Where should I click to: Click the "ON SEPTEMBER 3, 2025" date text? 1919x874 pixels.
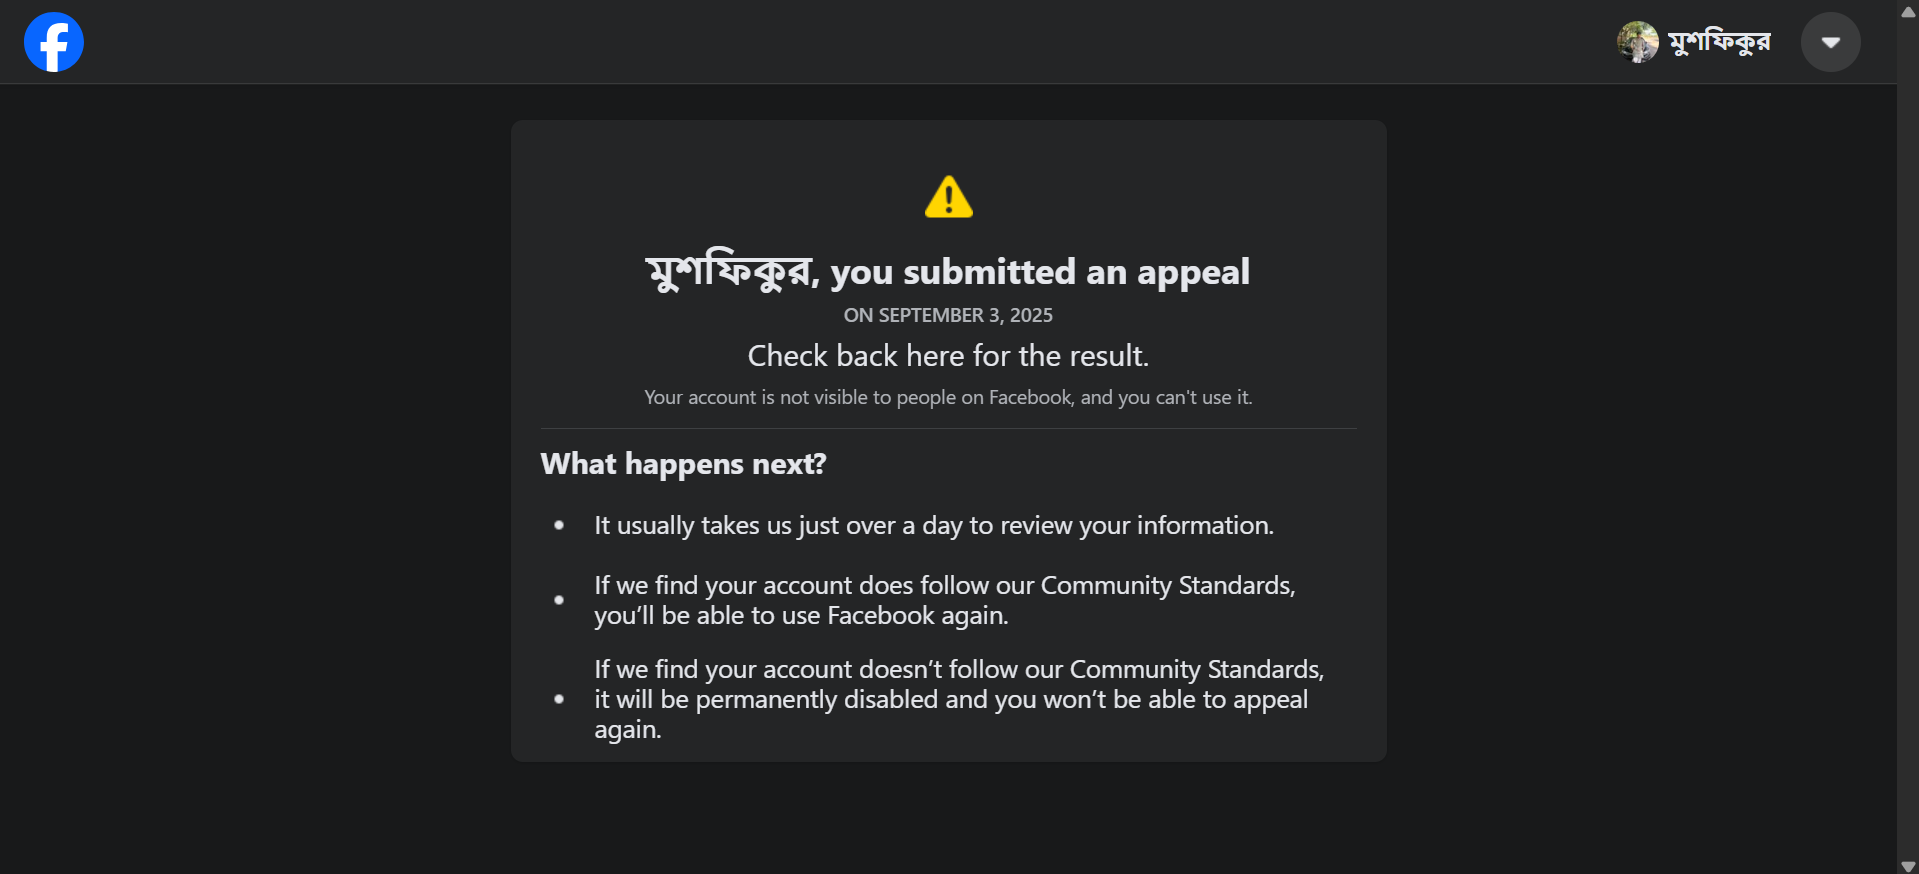948,315
